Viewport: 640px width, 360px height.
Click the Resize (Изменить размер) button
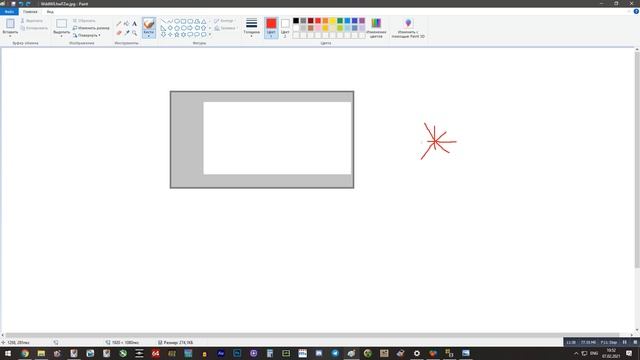point(91,28)
